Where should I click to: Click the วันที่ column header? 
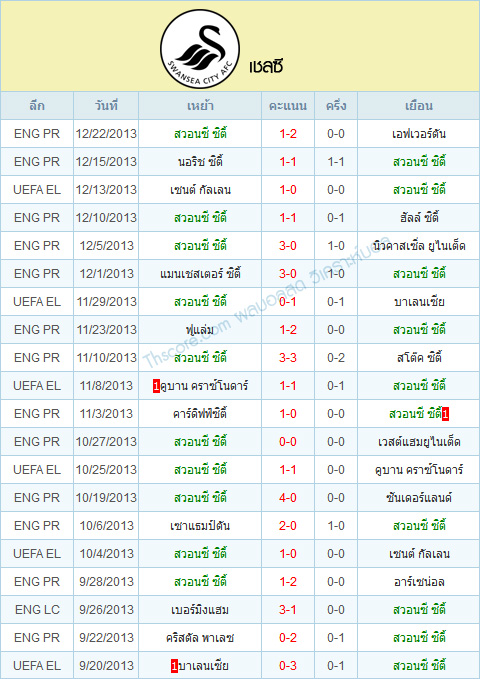(x=106, y=106)
